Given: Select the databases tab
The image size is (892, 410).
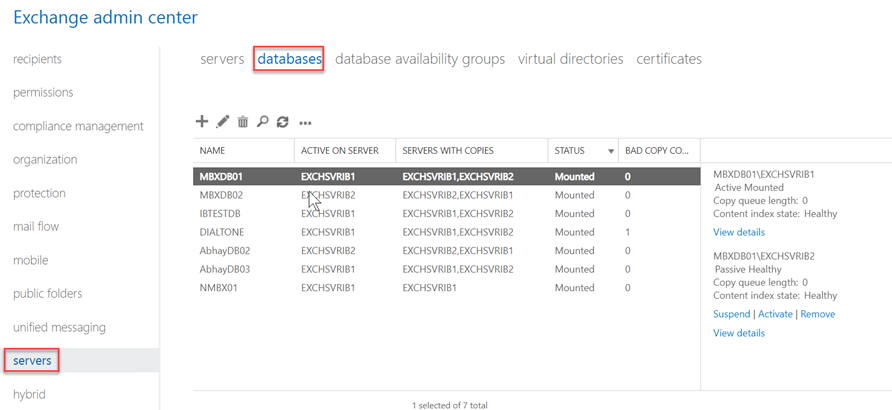Looking at the screenshot, I should click(290, 59).
